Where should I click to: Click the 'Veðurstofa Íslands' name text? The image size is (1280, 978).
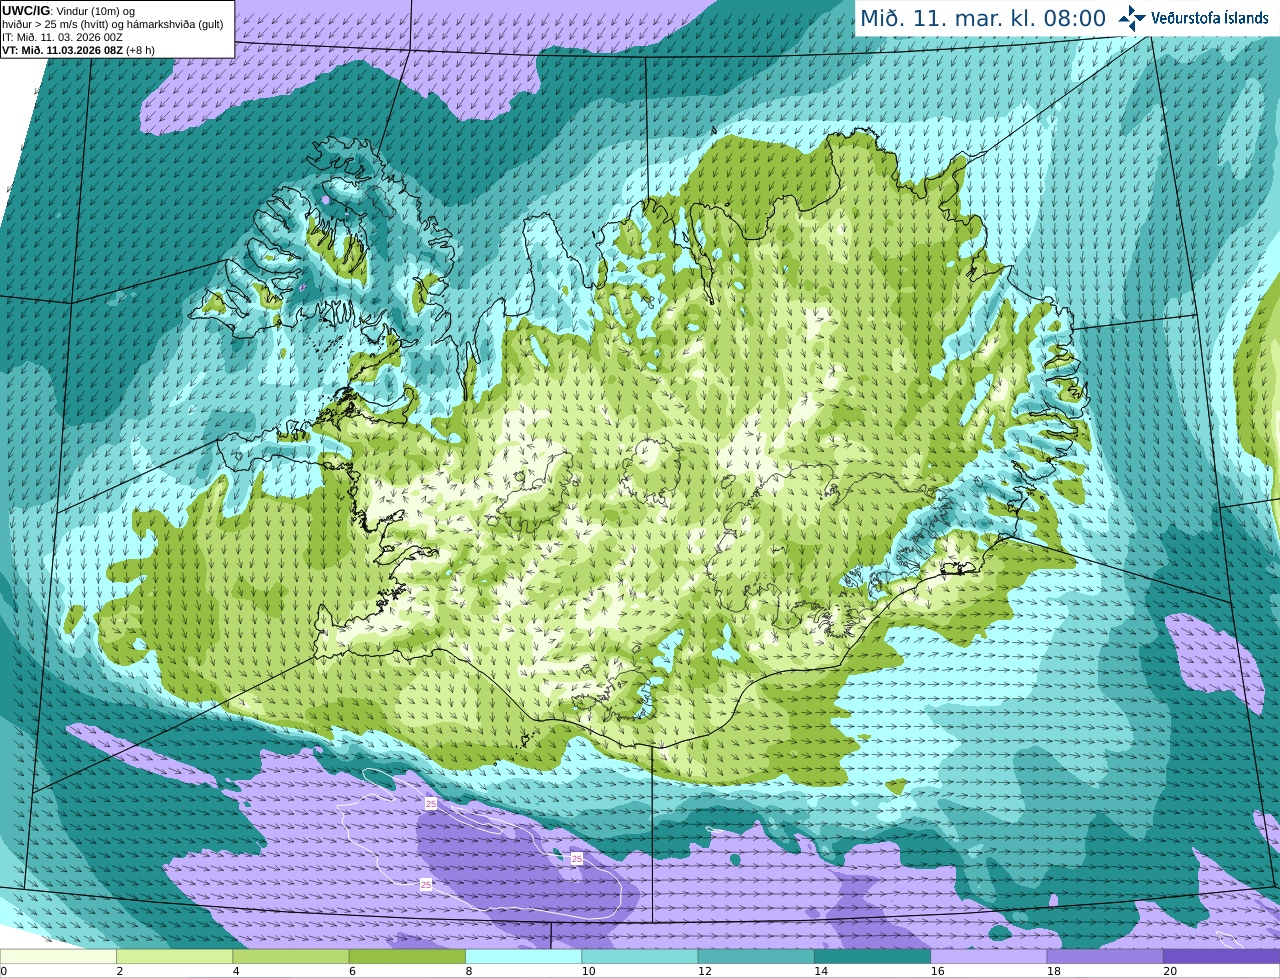[1209, 18]
